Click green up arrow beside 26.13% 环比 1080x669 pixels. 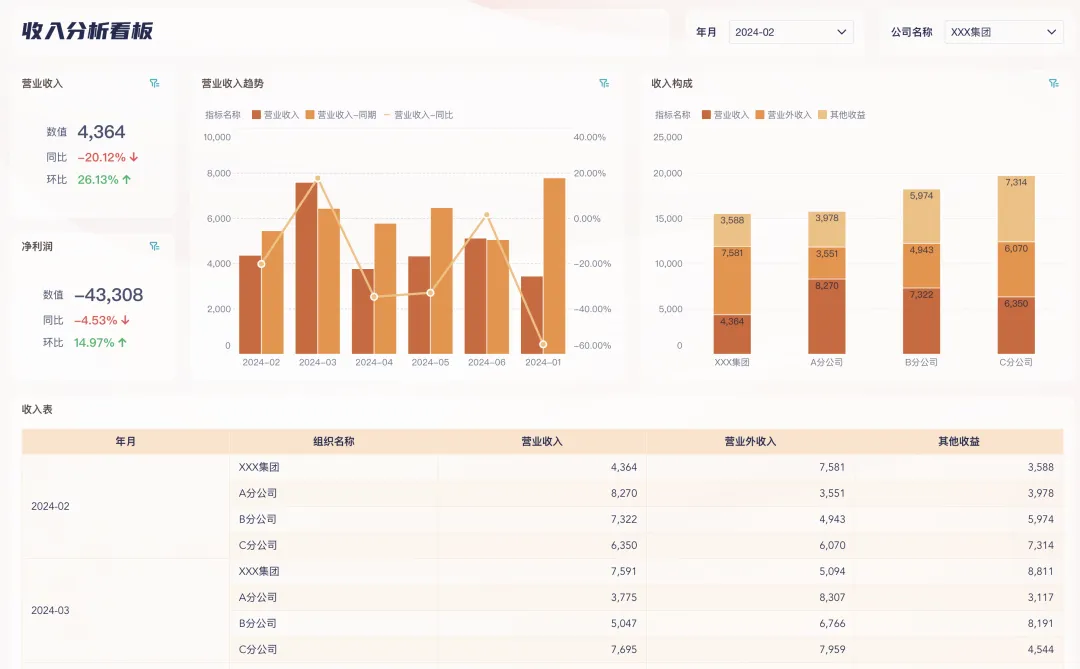pos(127,180)
